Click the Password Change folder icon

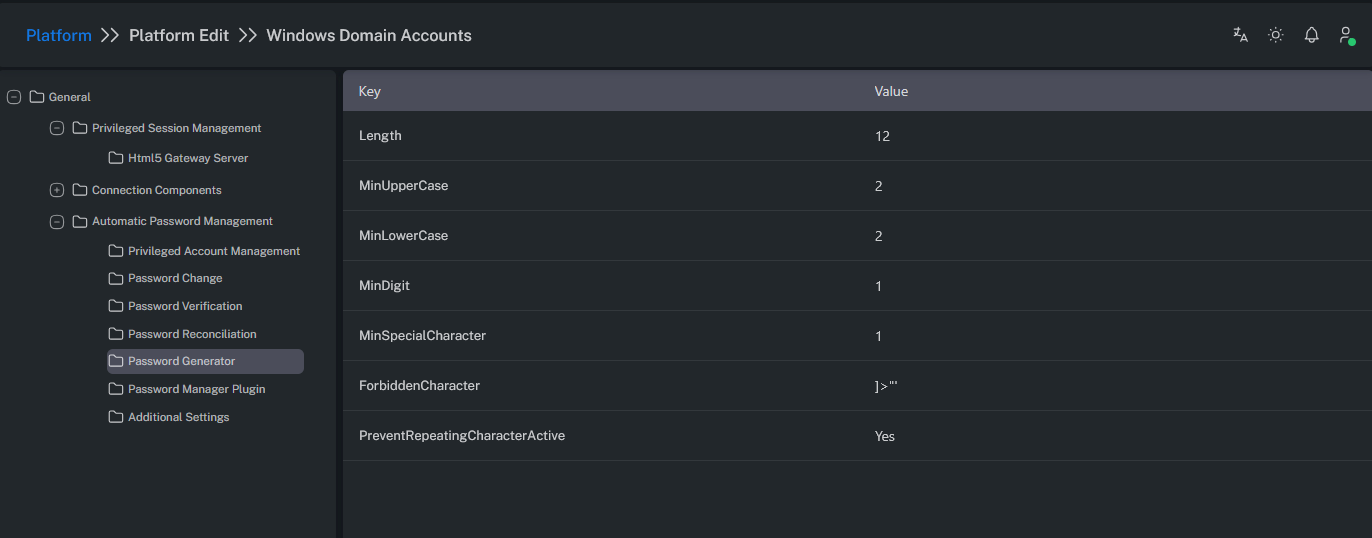[x=116, y=278]
